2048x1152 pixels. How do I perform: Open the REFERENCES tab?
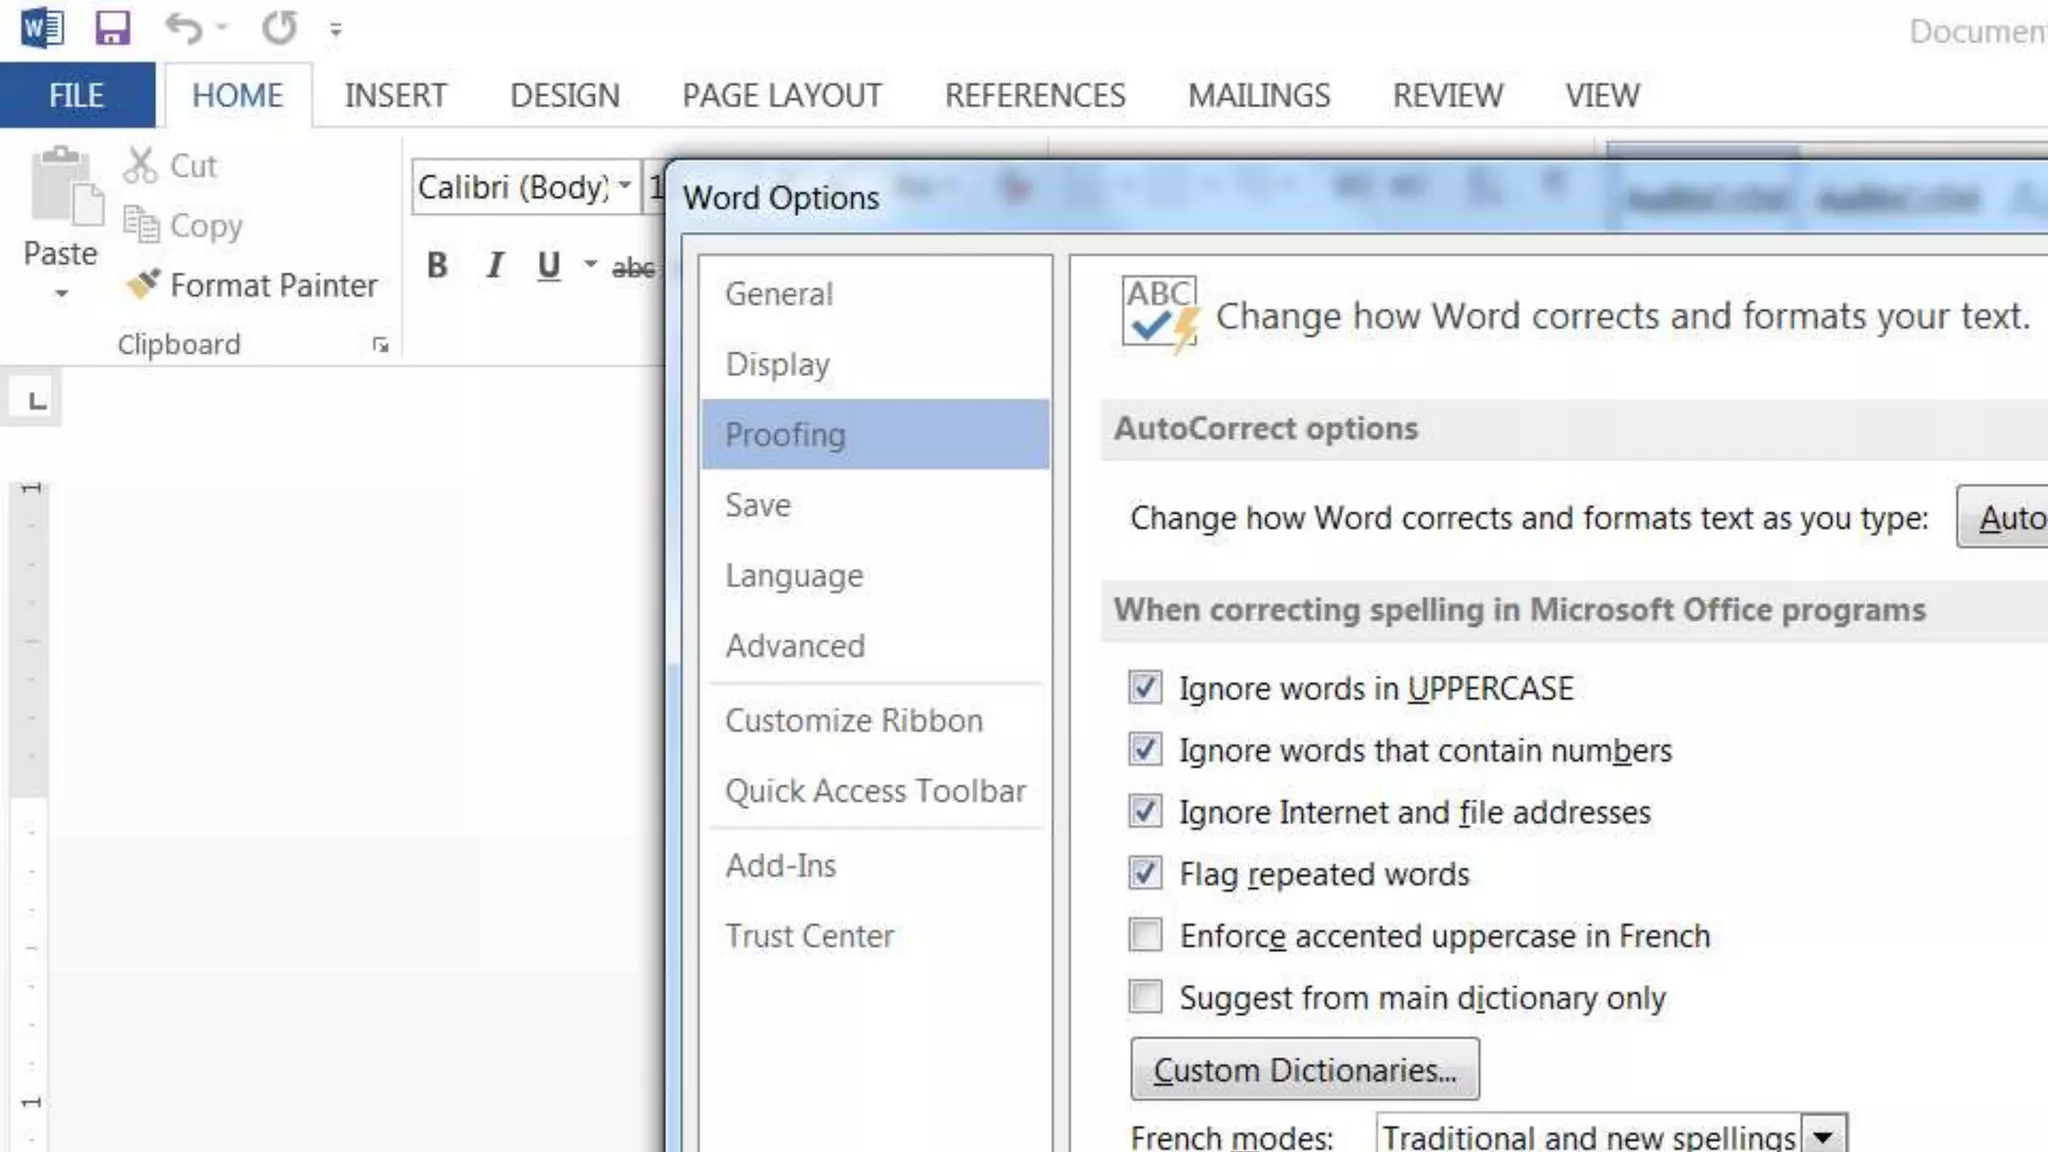point(1035,95)
